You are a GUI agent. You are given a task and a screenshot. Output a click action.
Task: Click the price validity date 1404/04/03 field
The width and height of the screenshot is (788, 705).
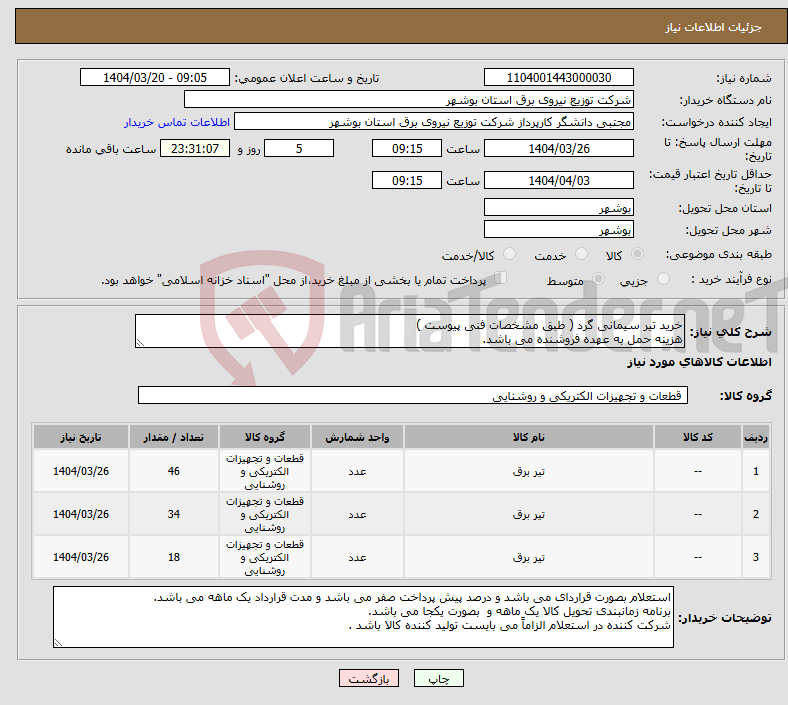coord(558,180)
